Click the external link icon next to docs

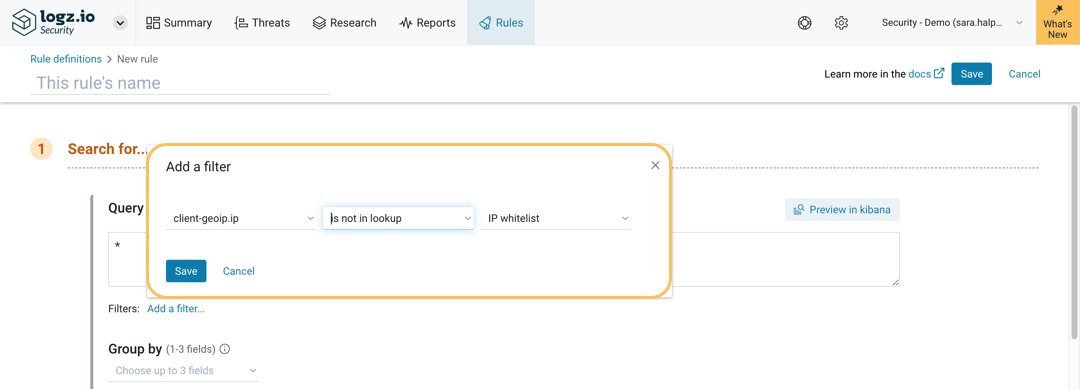[939, 74]
